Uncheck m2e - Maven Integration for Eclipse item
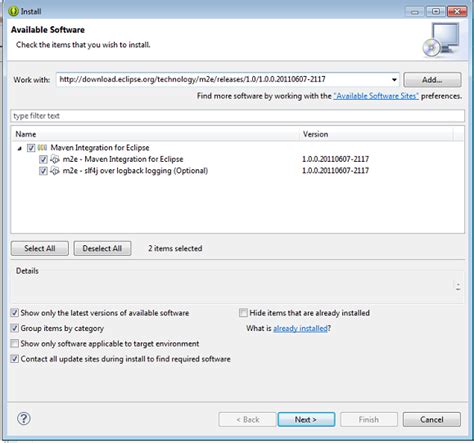 tap(43, 159)
